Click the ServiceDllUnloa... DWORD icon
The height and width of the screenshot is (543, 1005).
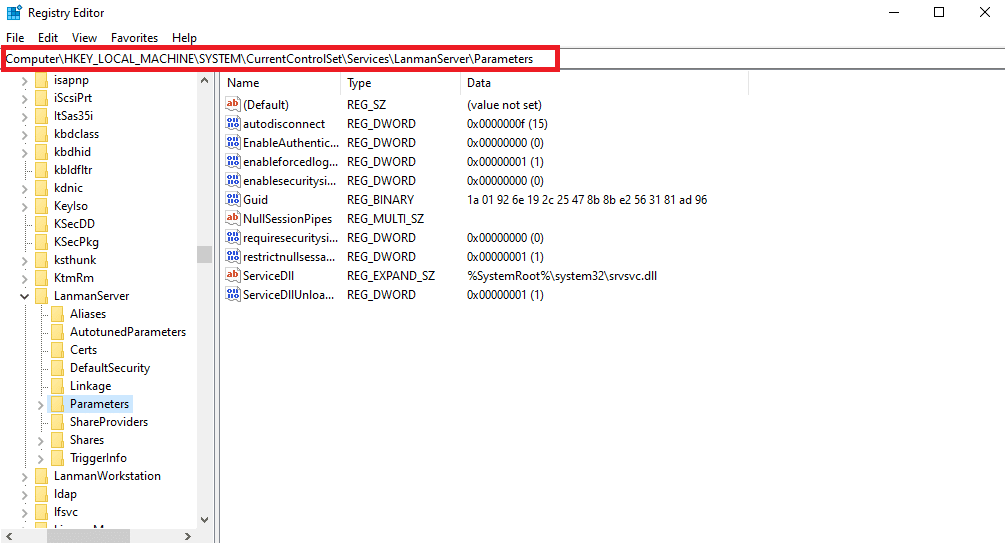pyautogui.click(x=233, y=294)
